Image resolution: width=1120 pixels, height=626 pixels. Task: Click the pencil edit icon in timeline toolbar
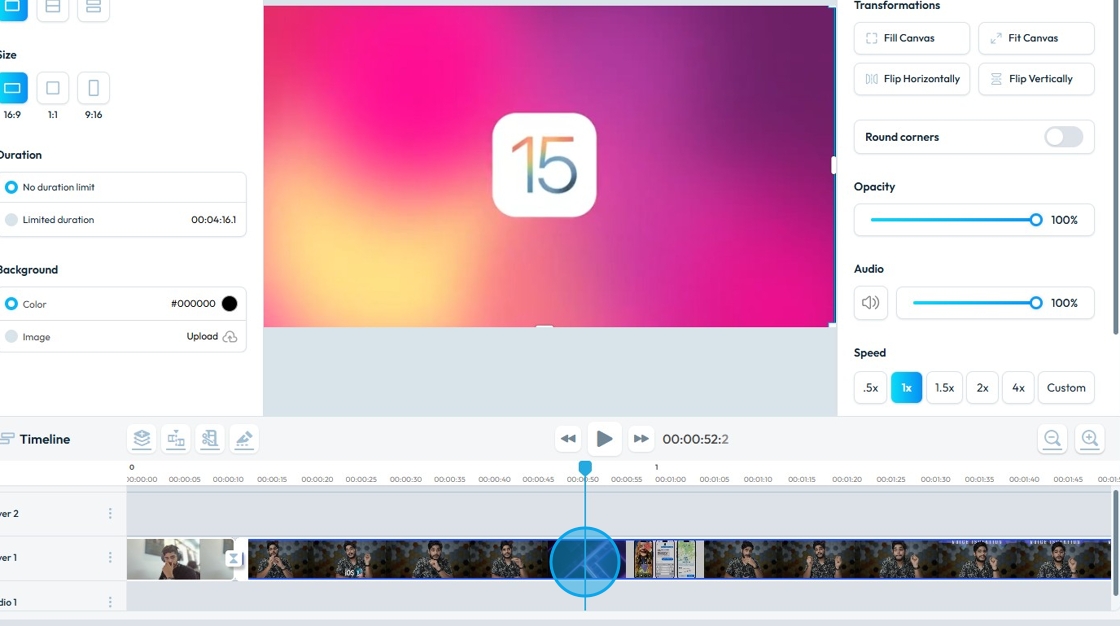pyautogui.click(x=244, y=439)
